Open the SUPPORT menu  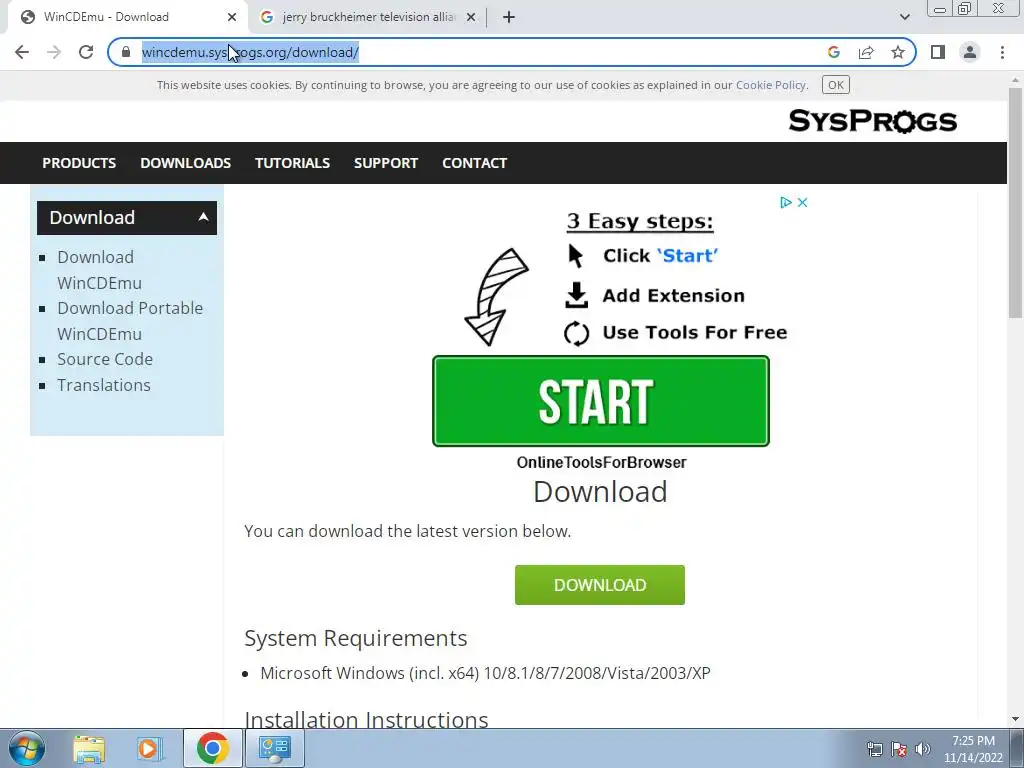click(x=386, y=163)
